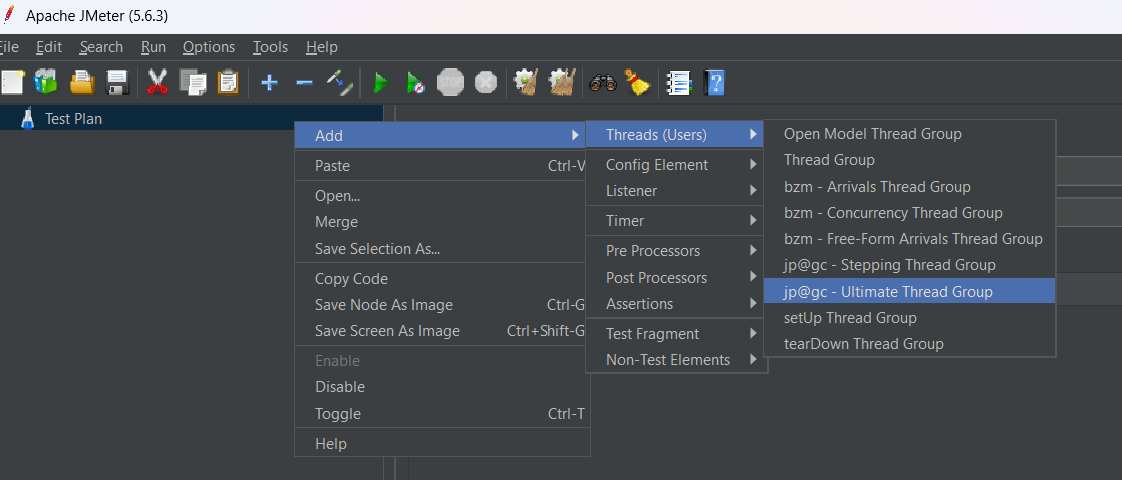Expand the Pre Processors submenu

(674, 251)
